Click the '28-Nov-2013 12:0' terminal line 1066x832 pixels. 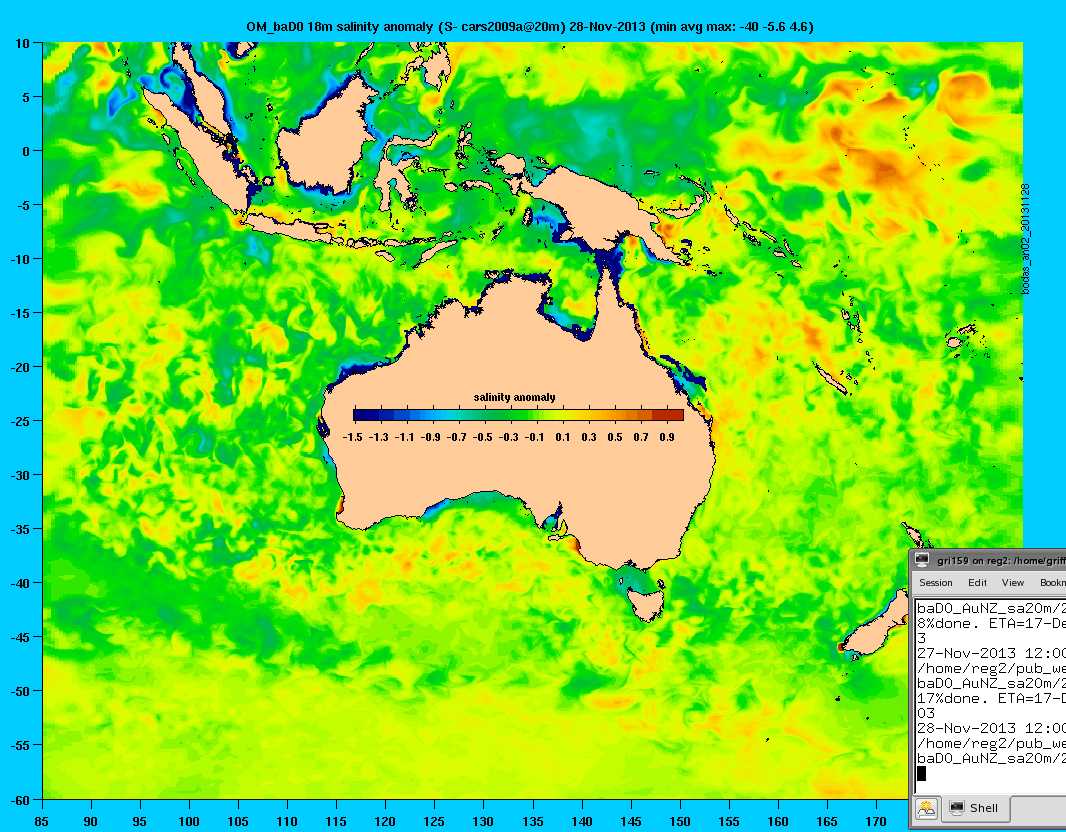[991, 728]
